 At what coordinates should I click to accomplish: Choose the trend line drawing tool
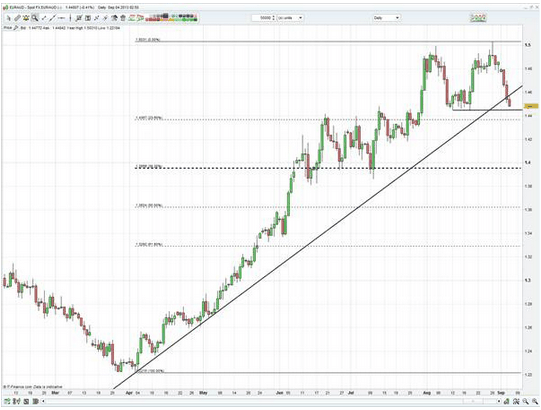pyautogui.click(x=52, y=18)
